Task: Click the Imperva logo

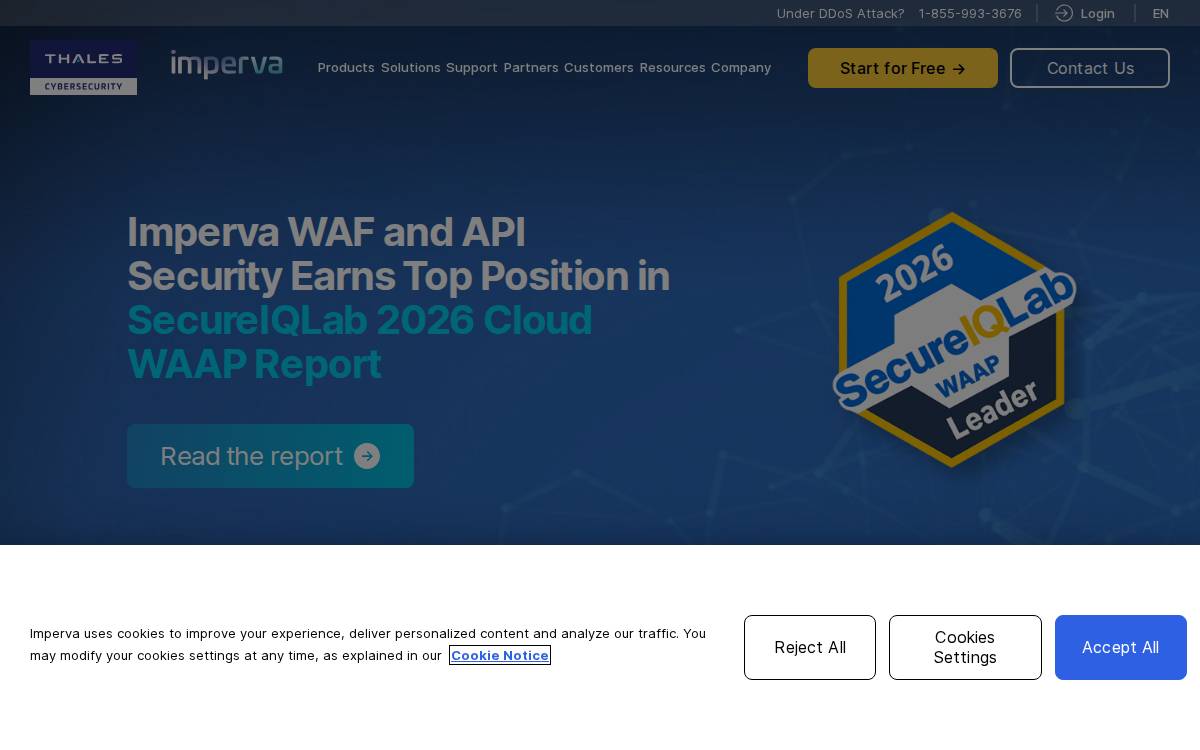Action: [227, 65]
